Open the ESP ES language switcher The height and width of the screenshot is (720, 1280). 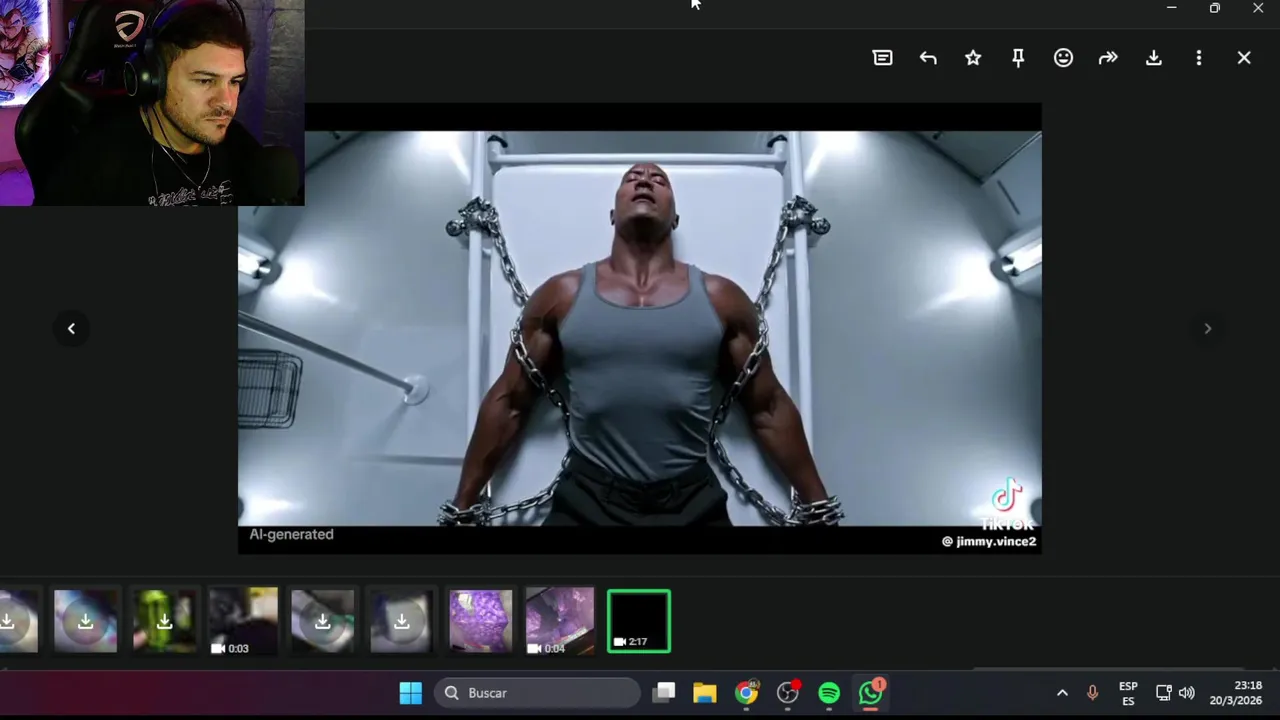[1128, 693]
